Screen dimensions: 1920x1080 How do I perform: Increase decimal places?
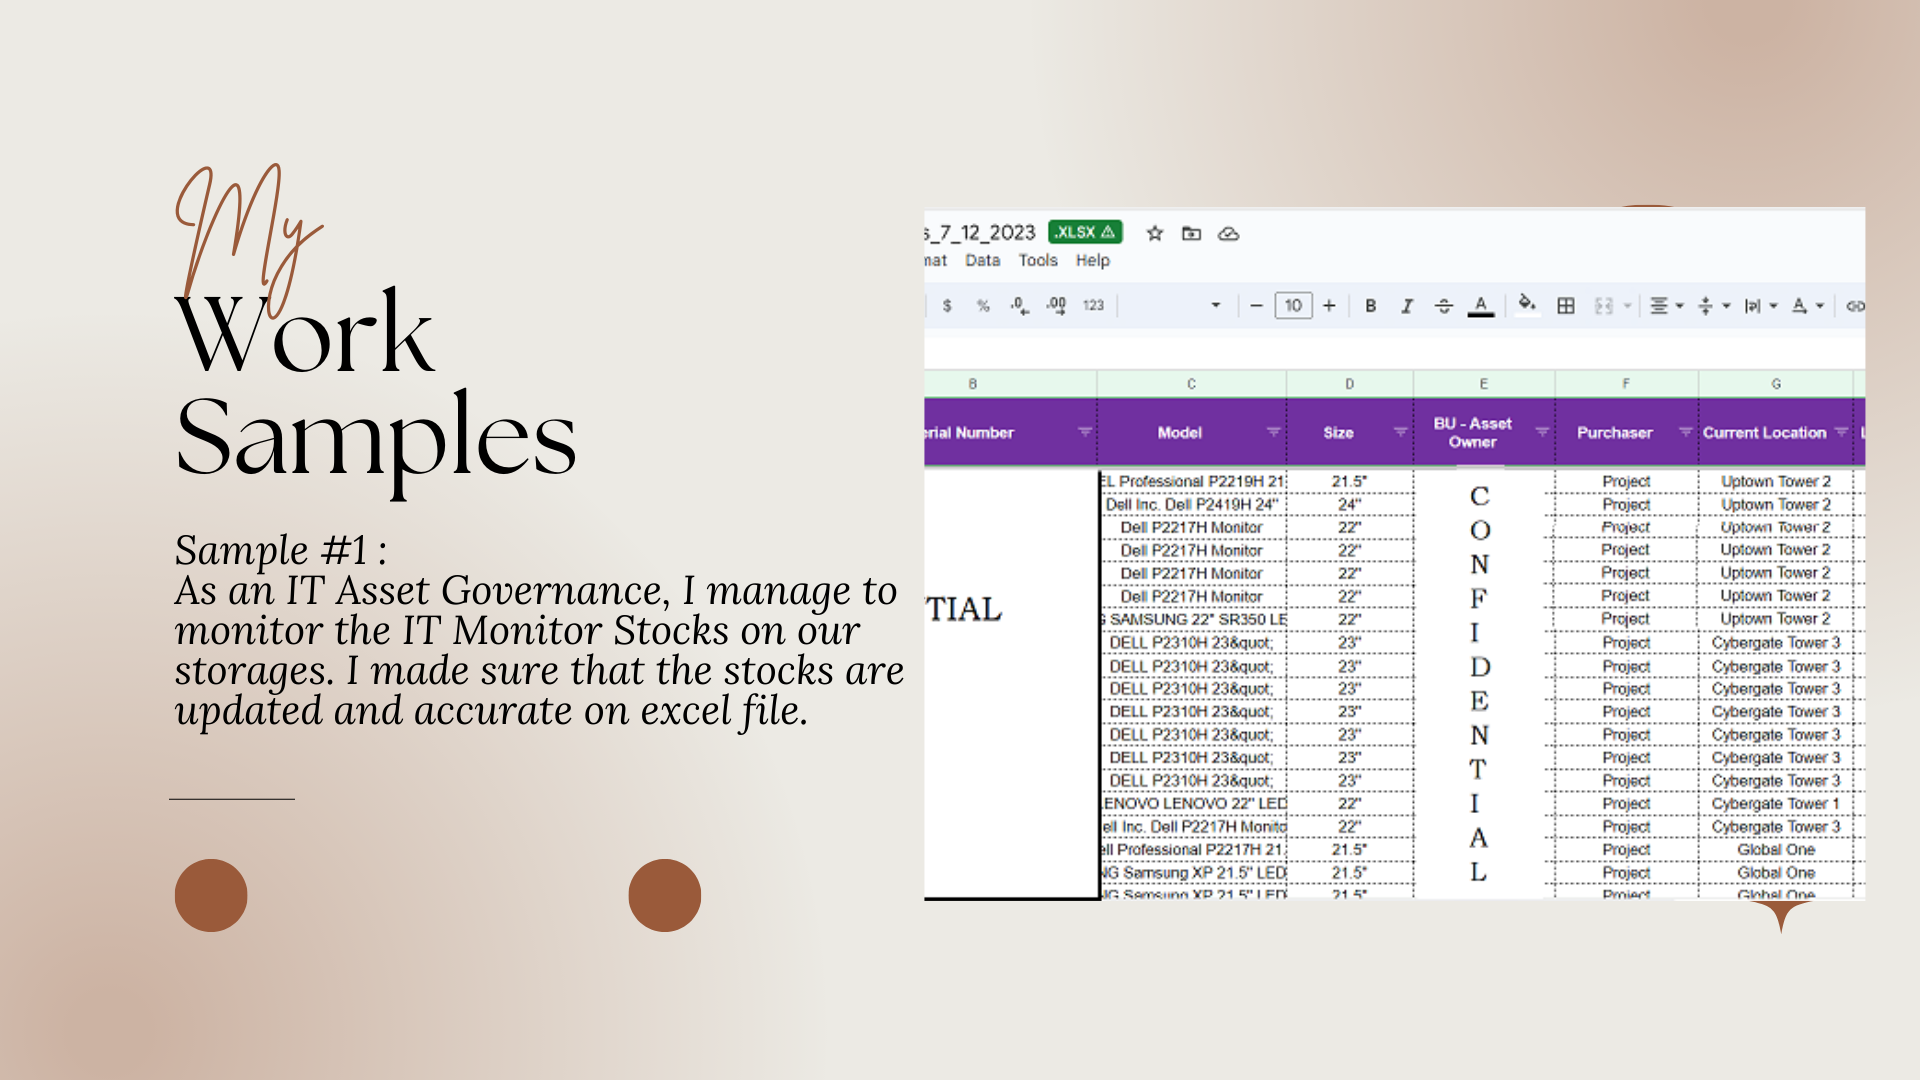pos(1056,306)
